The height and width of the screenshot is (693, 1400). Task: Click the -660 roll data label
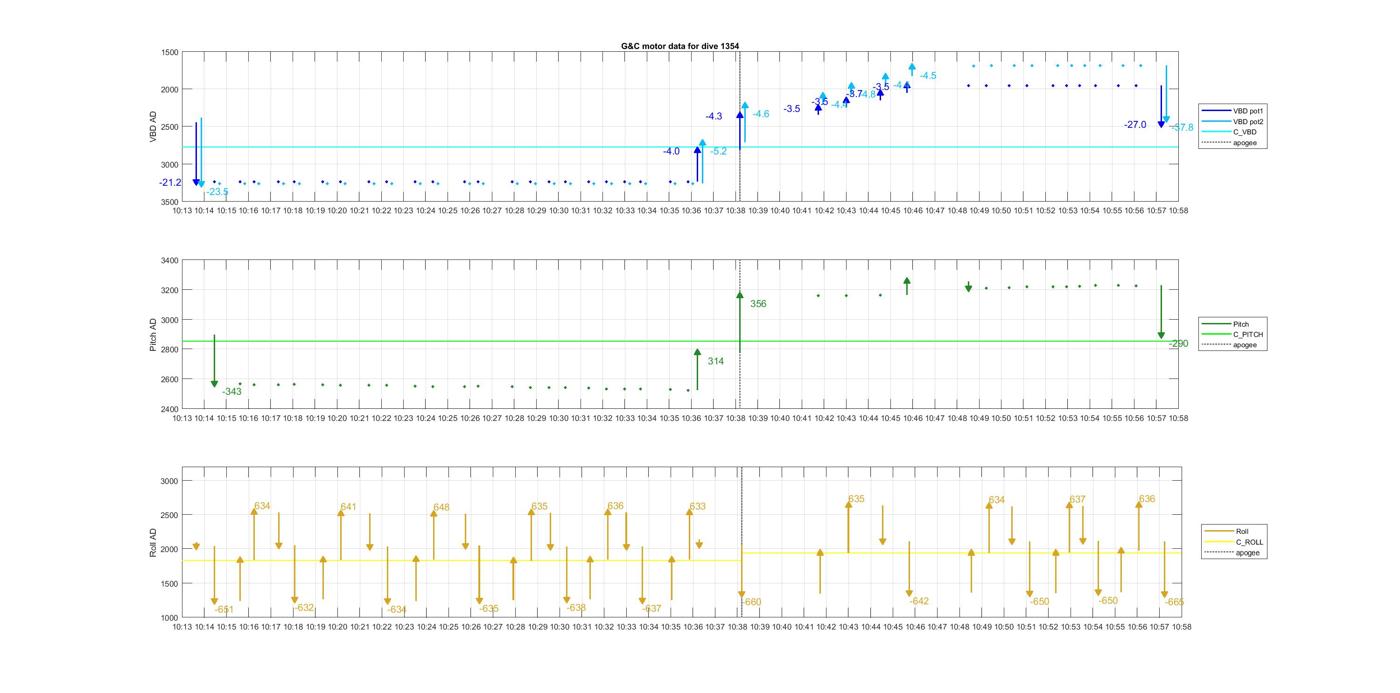click(751, 602)
